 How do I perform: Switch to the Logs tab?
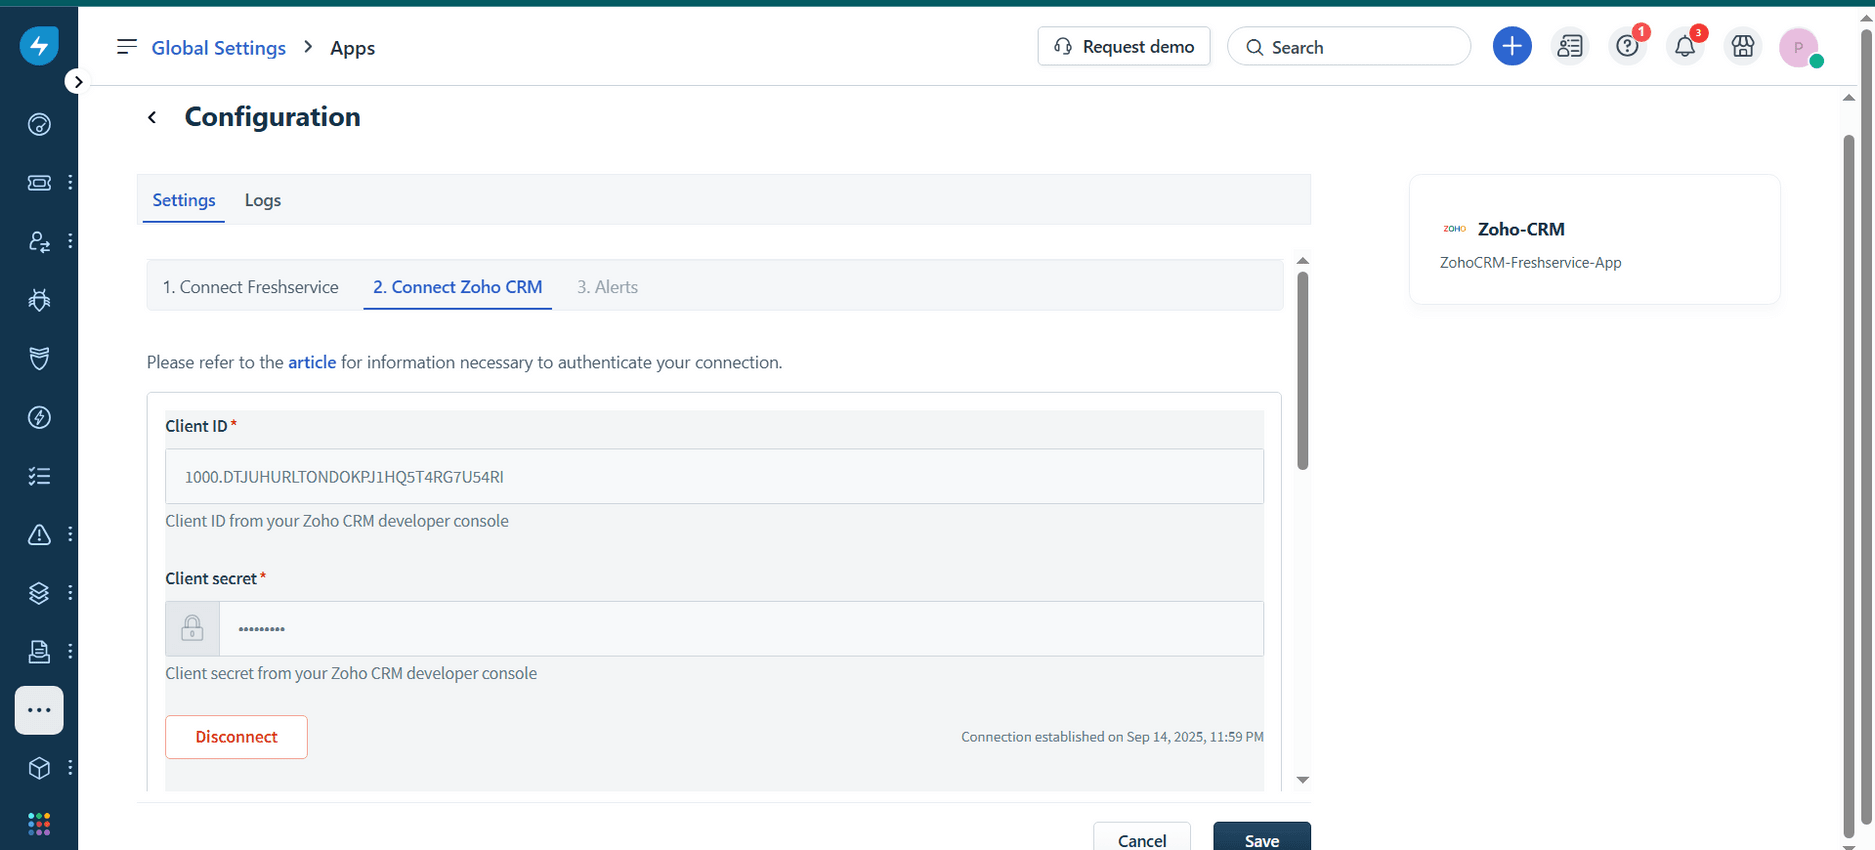263,200
